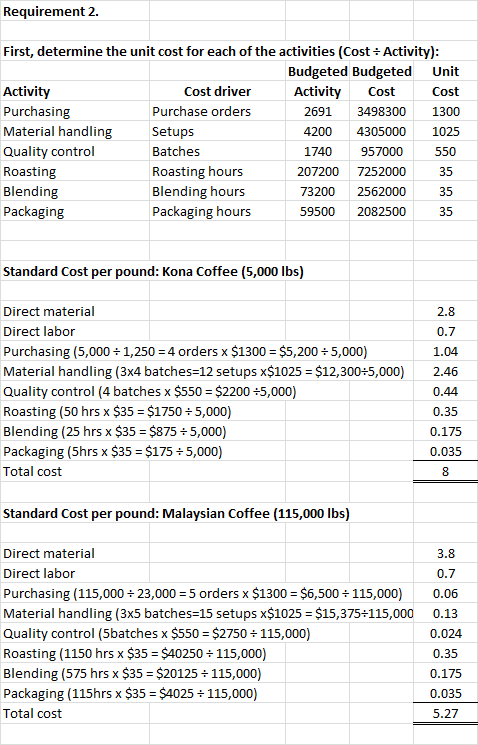Click the Roasting 1150 hrs calculation row
Viewport: 478px width, 745px height.
click(x=134, y=653)
